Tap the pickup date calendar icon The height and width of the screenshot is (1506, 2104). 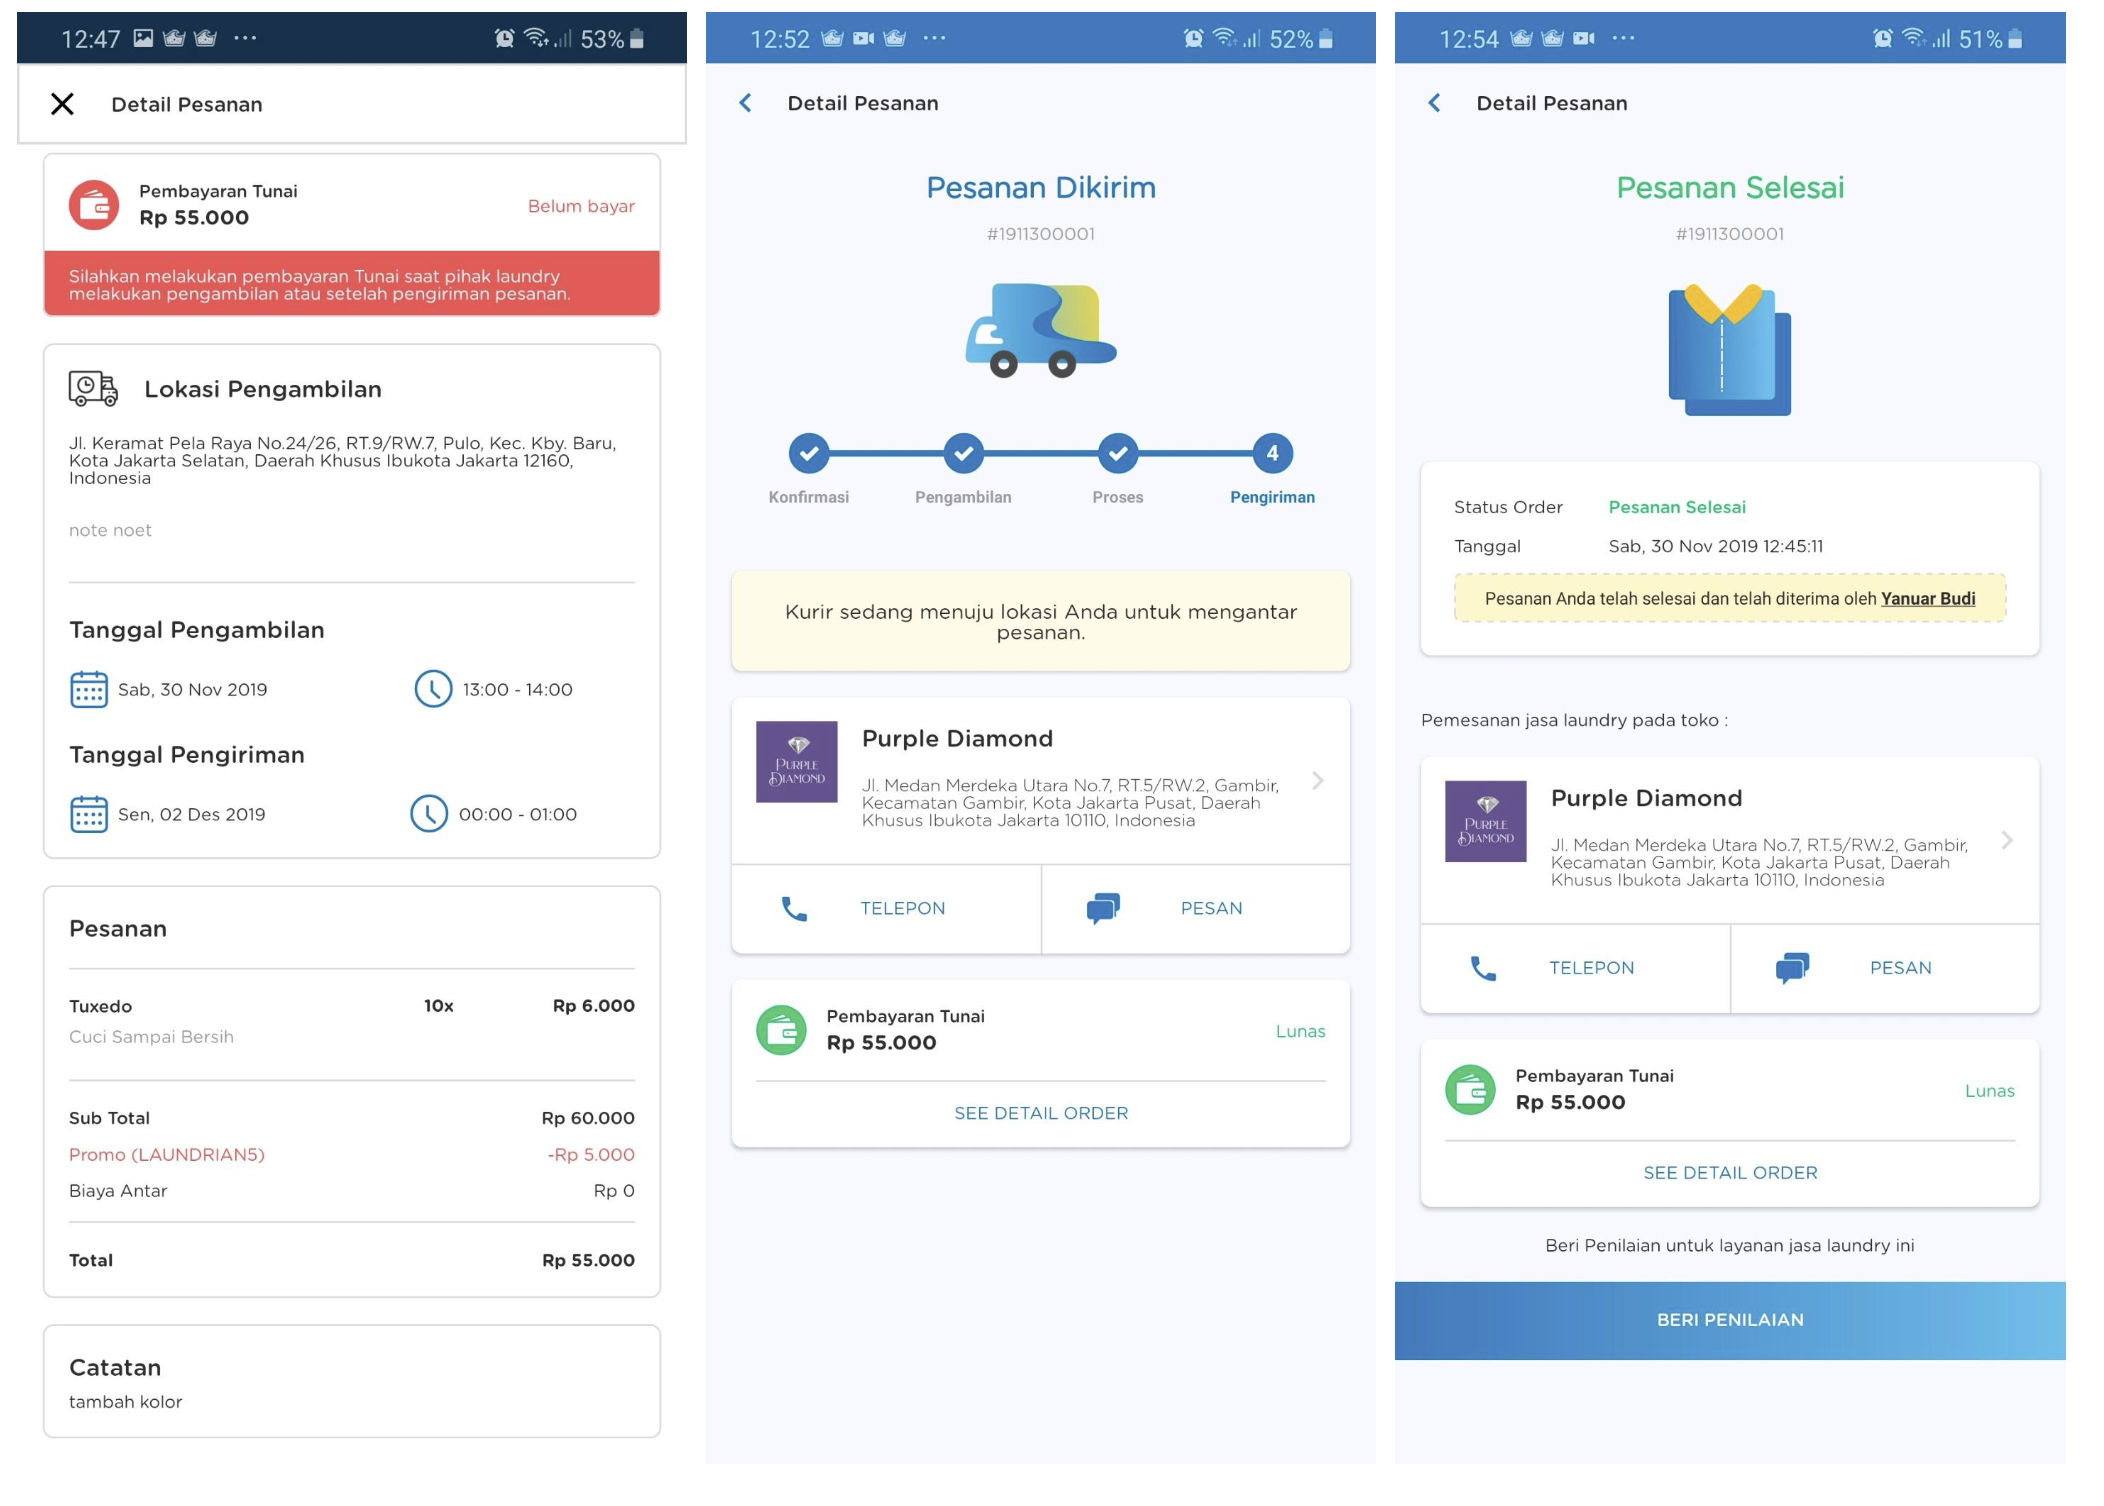coord(89,689)
